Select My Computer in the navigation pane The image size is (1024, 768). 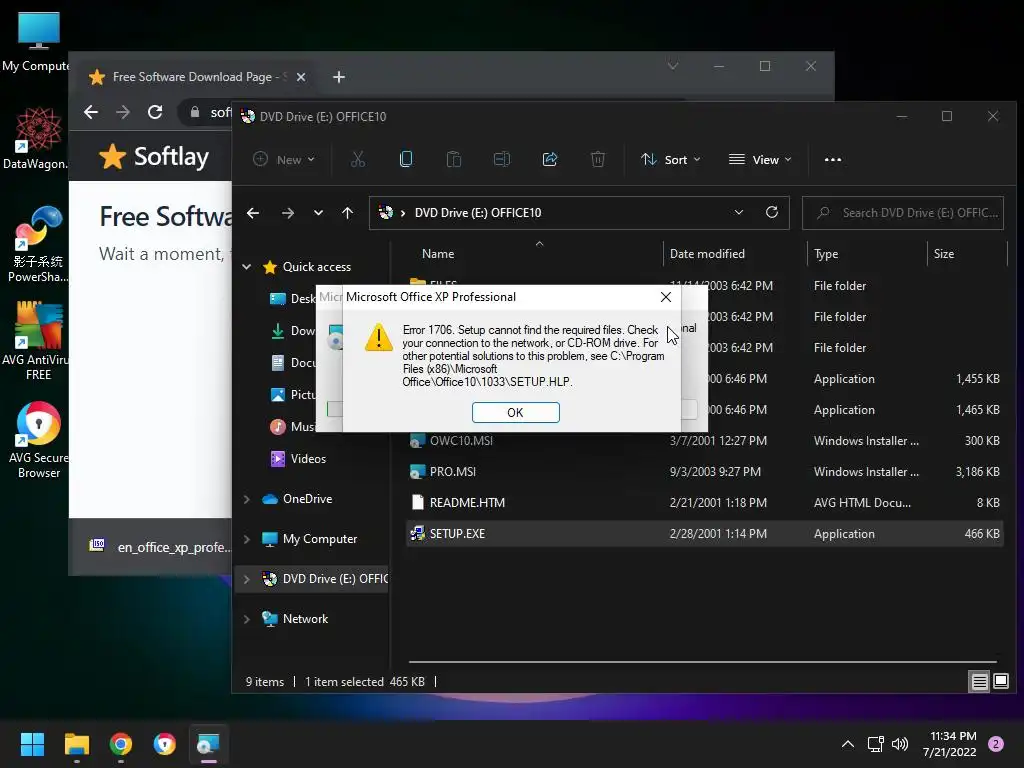[320, 539]
